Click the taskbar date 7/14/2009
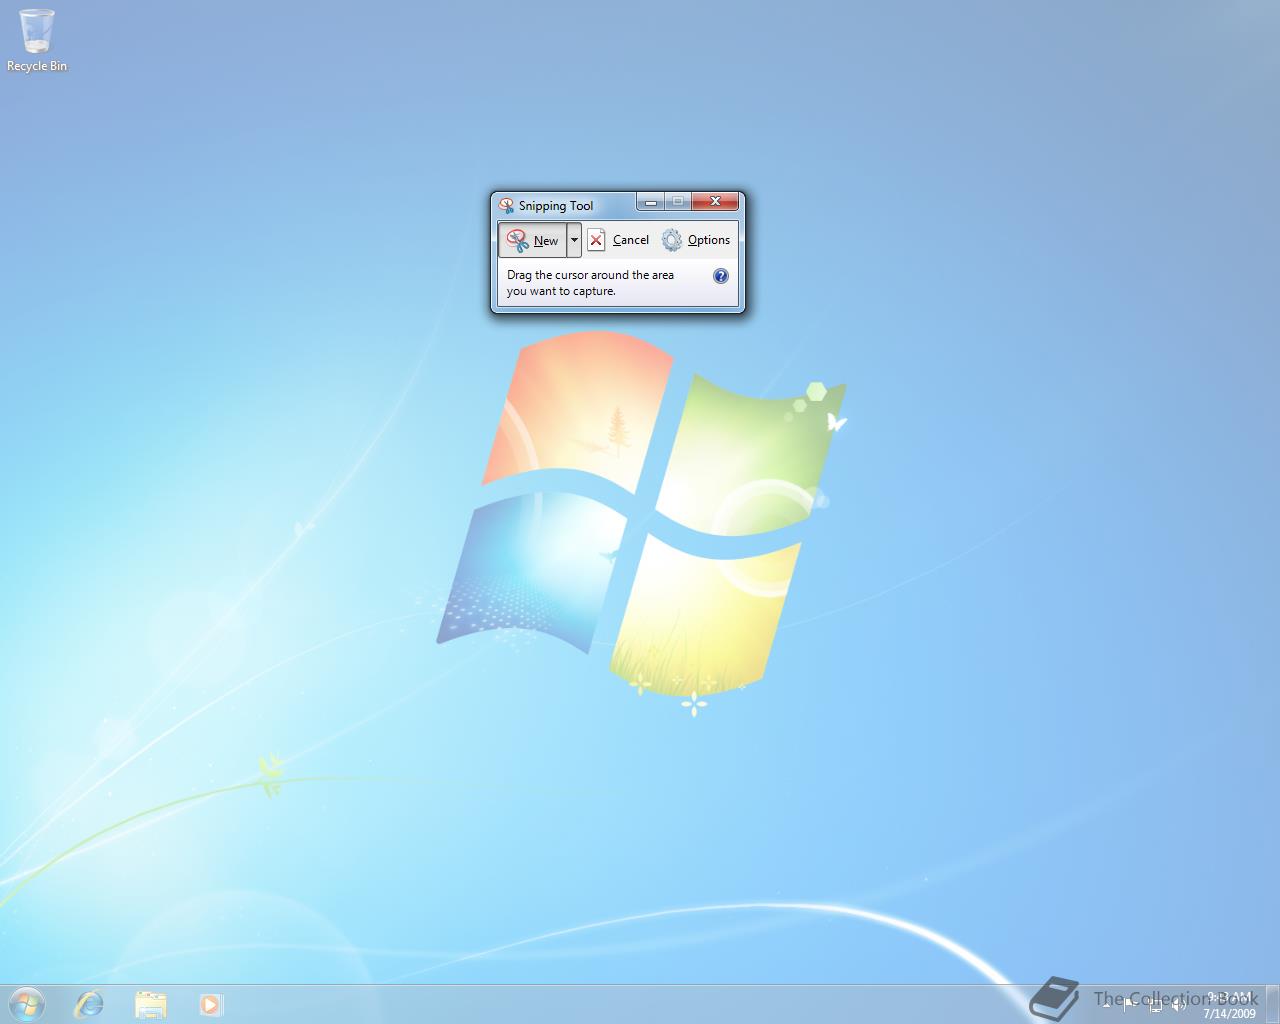 click(1229, 1013)
